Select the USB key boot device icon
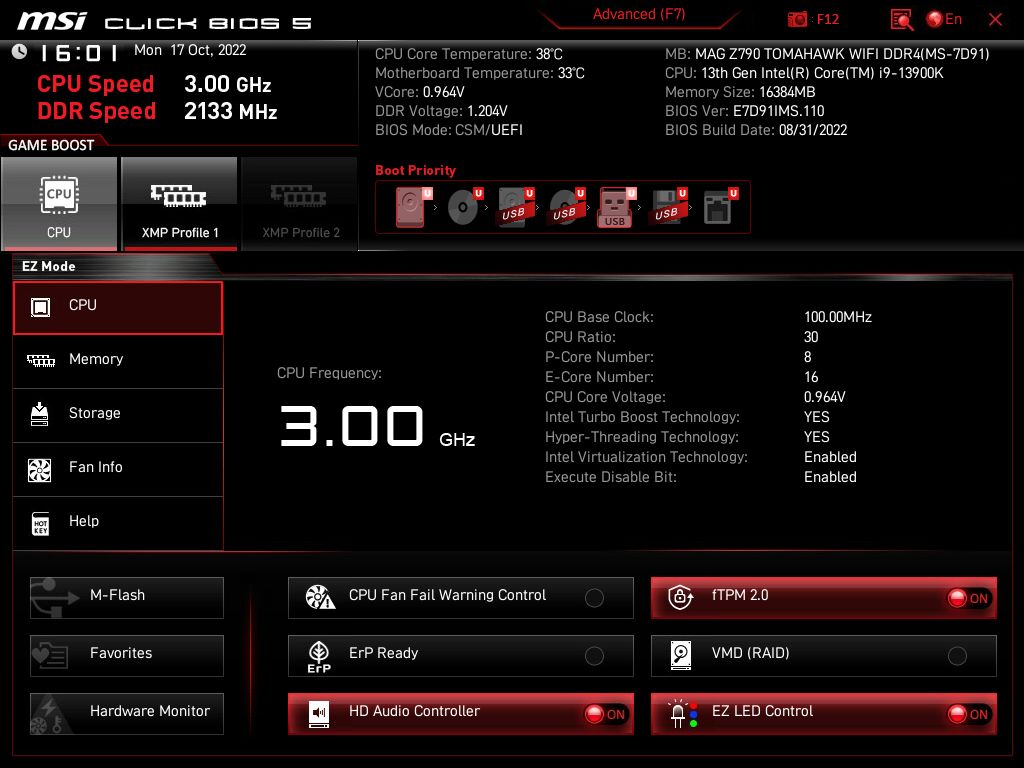The height and width of the screenshot is (768, 1024). point(616,208)
